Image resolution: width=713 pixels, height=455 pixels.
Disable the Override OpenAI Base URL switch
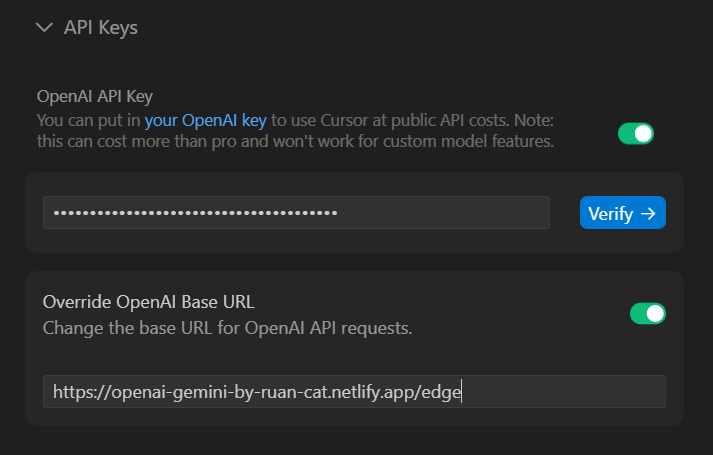point(648,314)
